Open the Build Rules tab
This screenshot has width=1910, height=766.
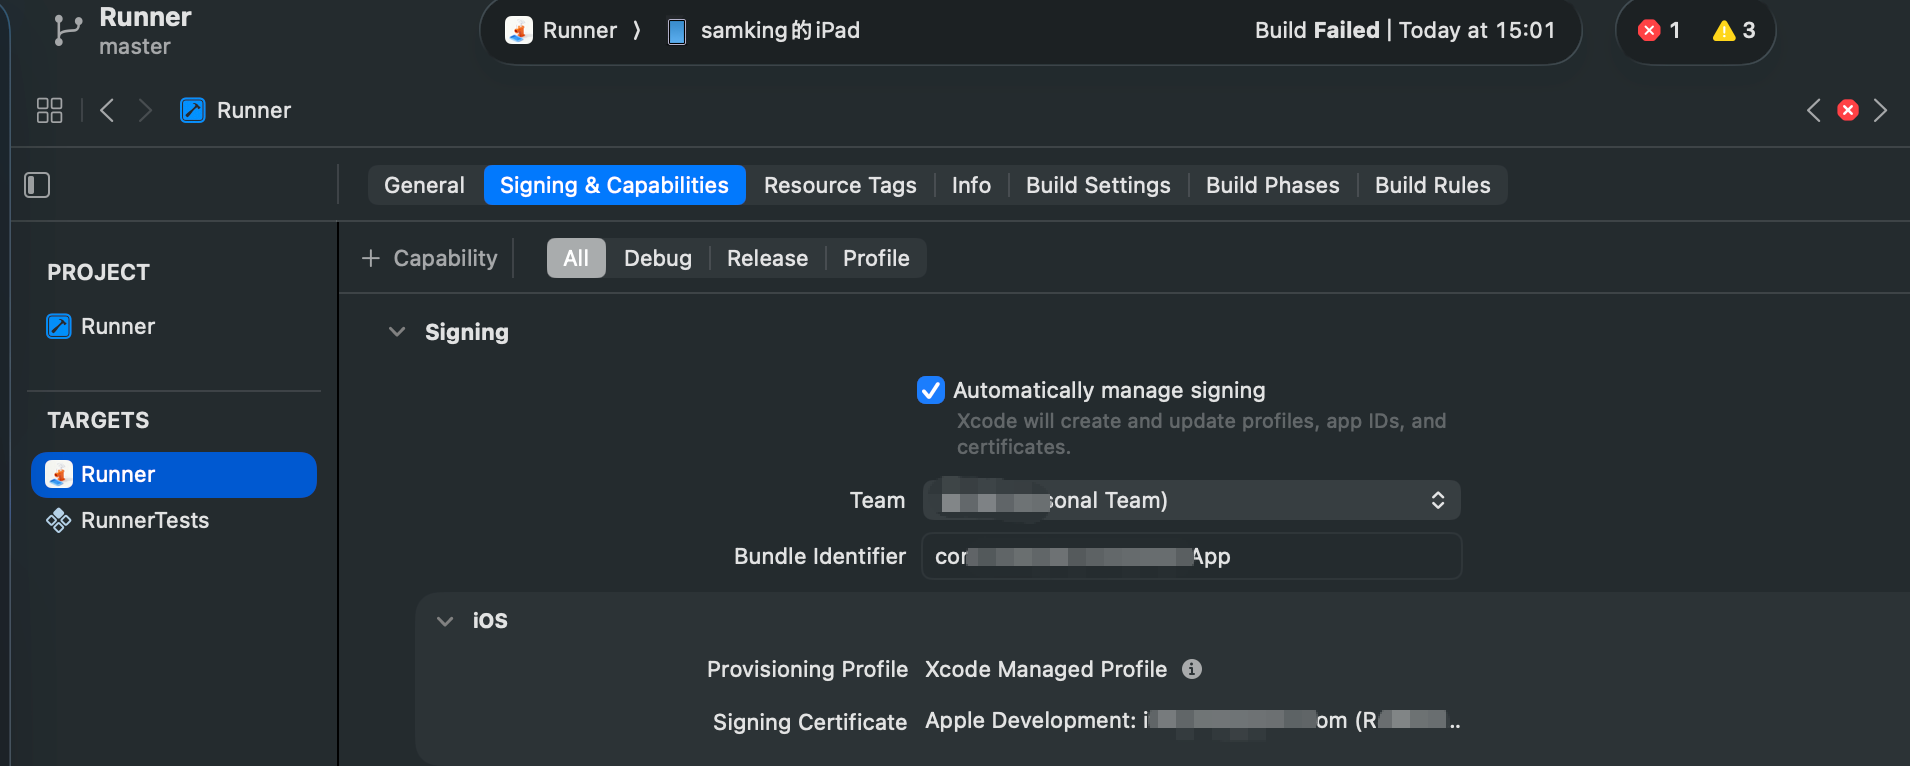click(x=1433, y=185)
